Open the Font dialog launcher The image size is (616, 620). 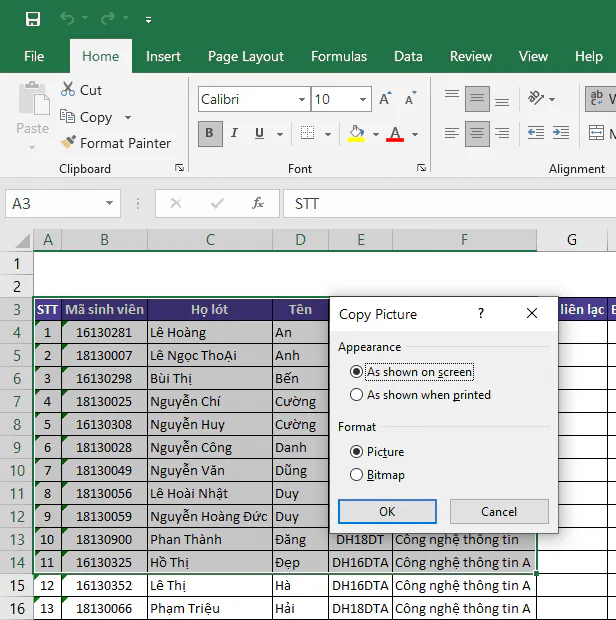(x=421, y=168)
